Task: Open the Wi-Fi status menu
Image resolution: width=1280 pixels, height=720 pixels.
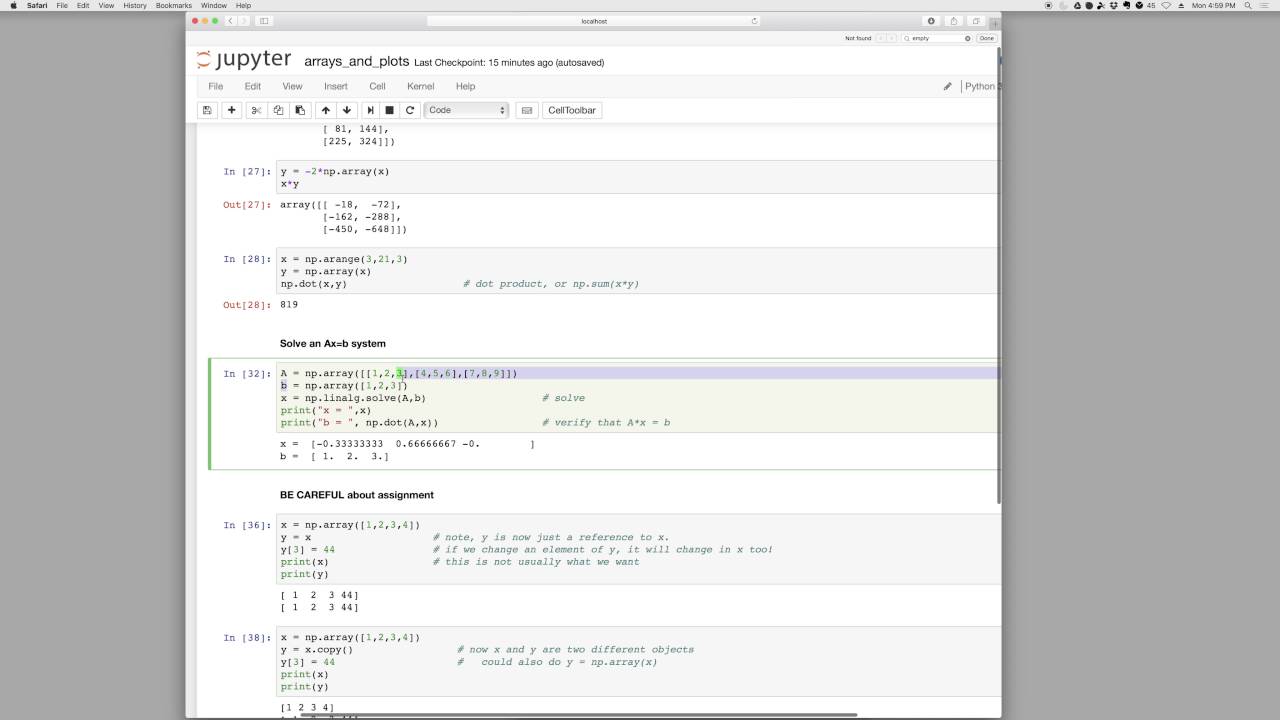Action: pyautogui.click(x=1166, y=5)
